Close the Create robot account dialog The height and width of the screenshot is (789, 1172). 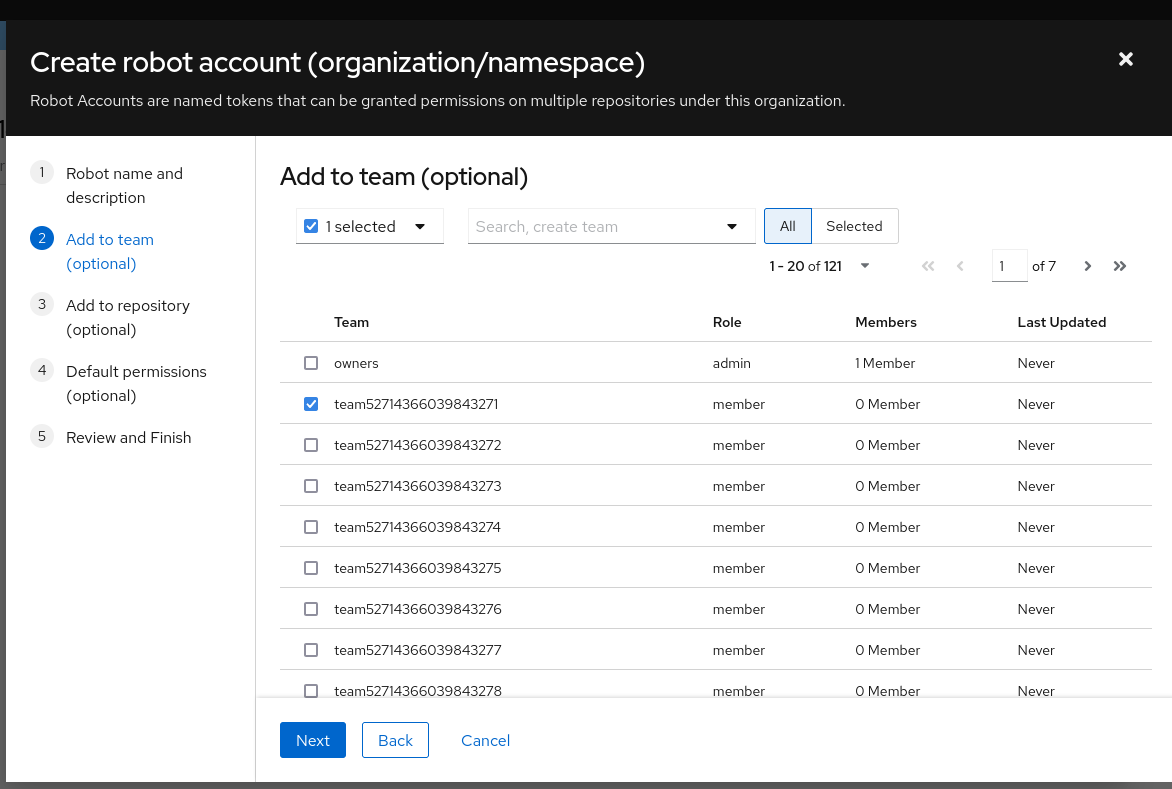click(x=1125, y=59)
